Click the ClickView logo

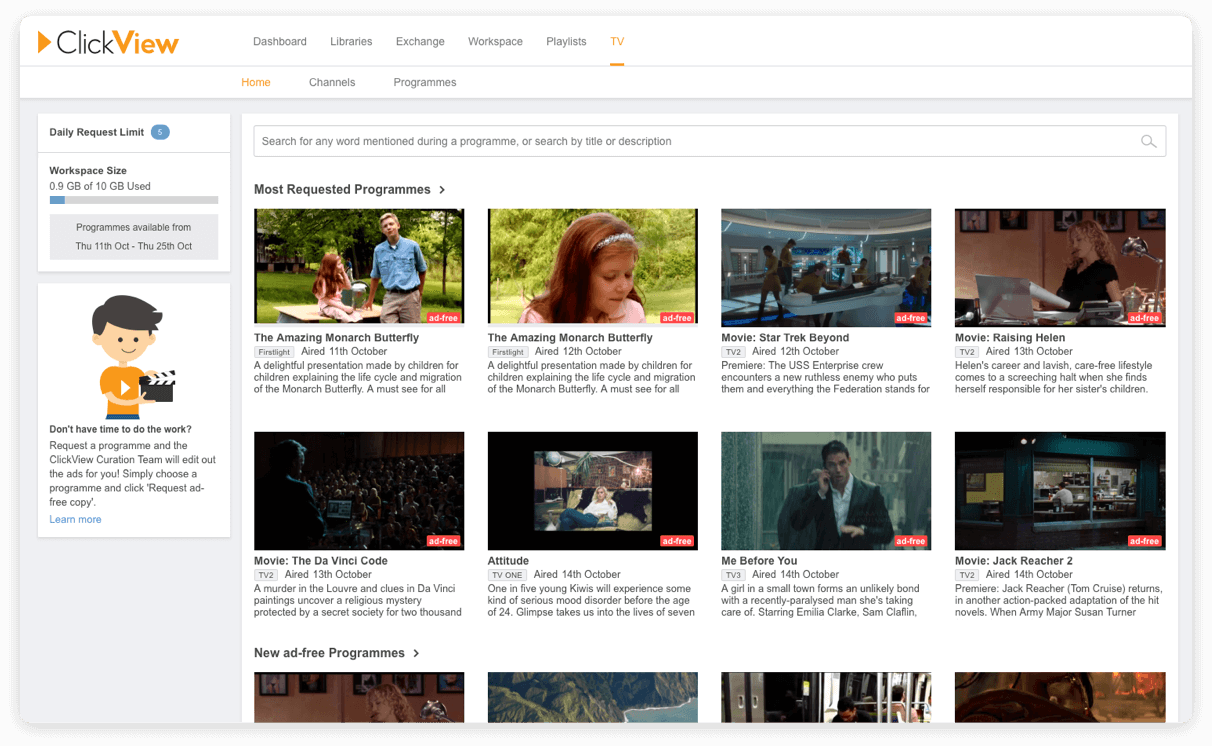[108, 42]
